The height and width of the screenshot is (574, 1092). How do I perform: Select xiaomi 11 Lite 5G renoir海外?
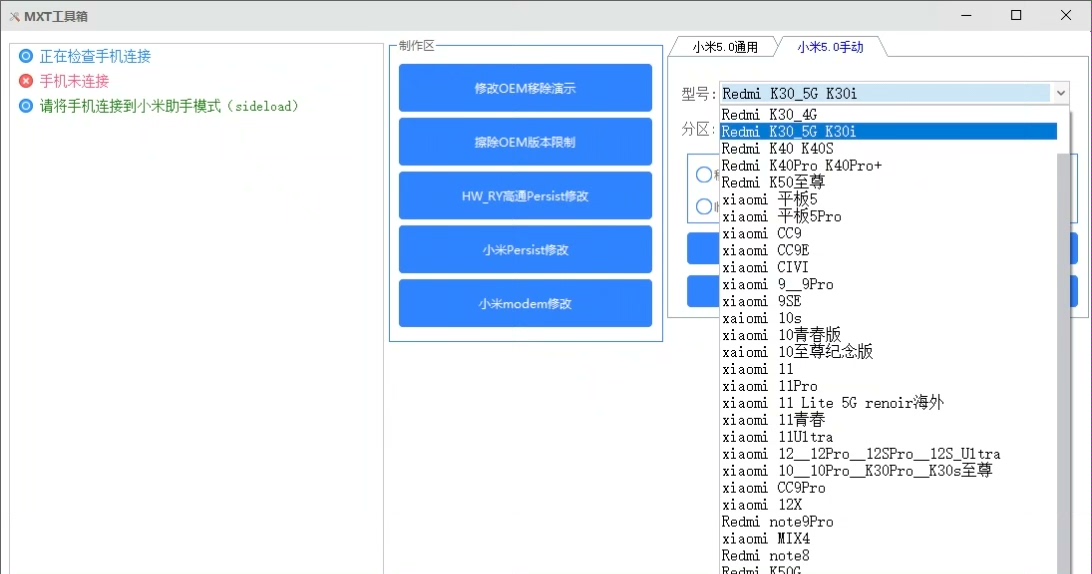[889, 403]
